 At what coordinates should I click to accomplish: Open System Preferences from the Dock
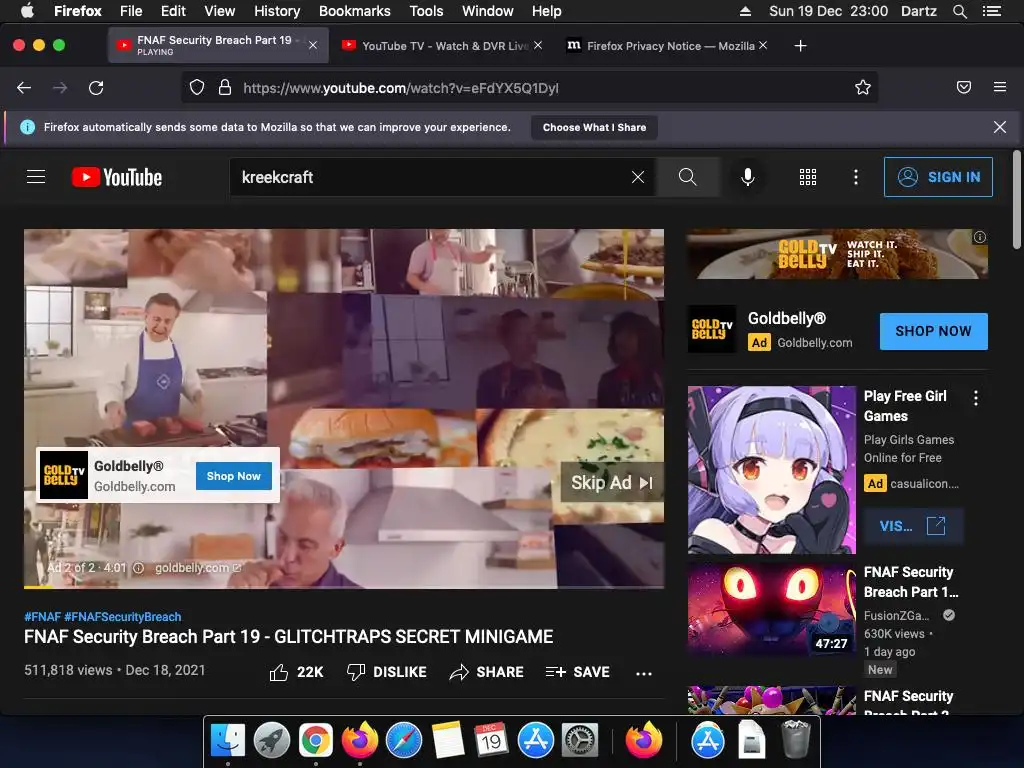coord(580,741)
